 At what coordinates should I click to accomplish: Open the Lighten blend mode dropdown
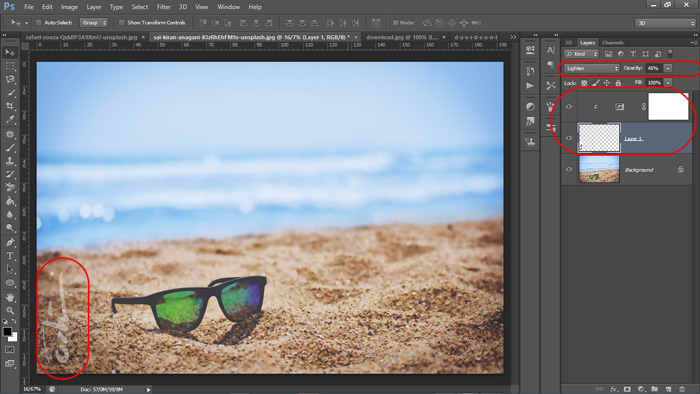click(592, 68)
